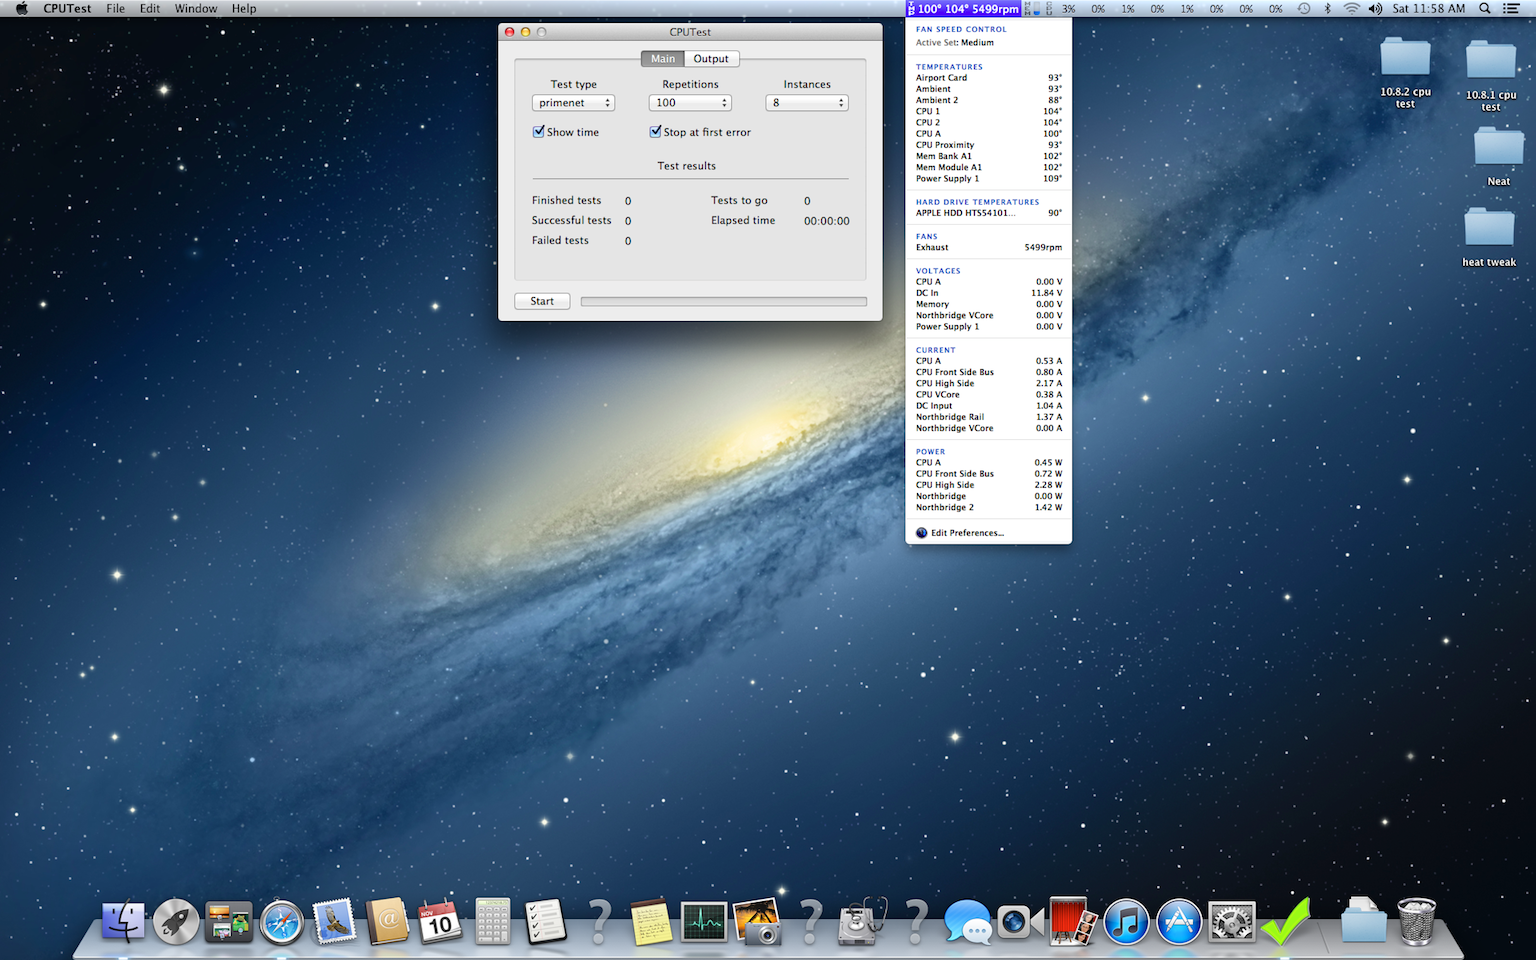Open the Test type primenet dropdown
The width and height of the screenshot is (1536, 960).
pos(573,103)
